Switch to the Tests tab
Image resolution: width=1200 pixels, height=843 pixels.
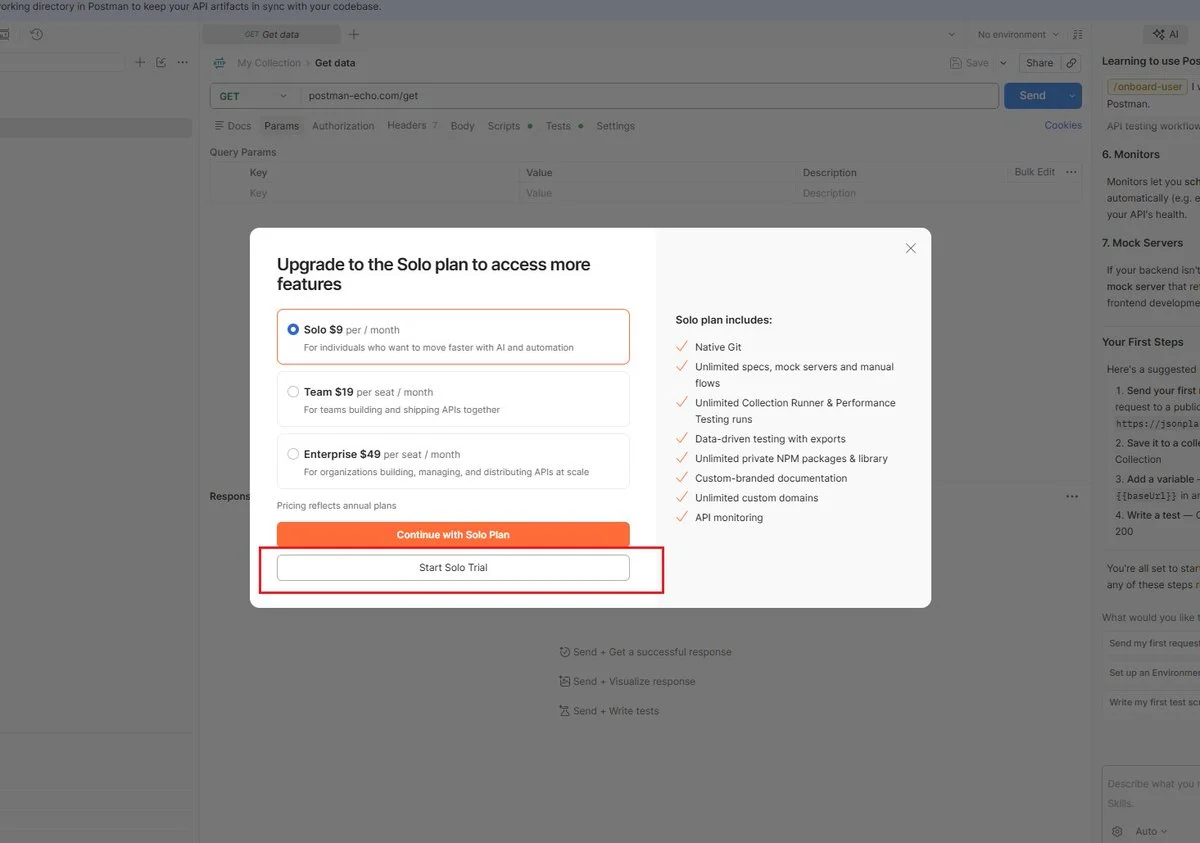[x=563, y=126]
